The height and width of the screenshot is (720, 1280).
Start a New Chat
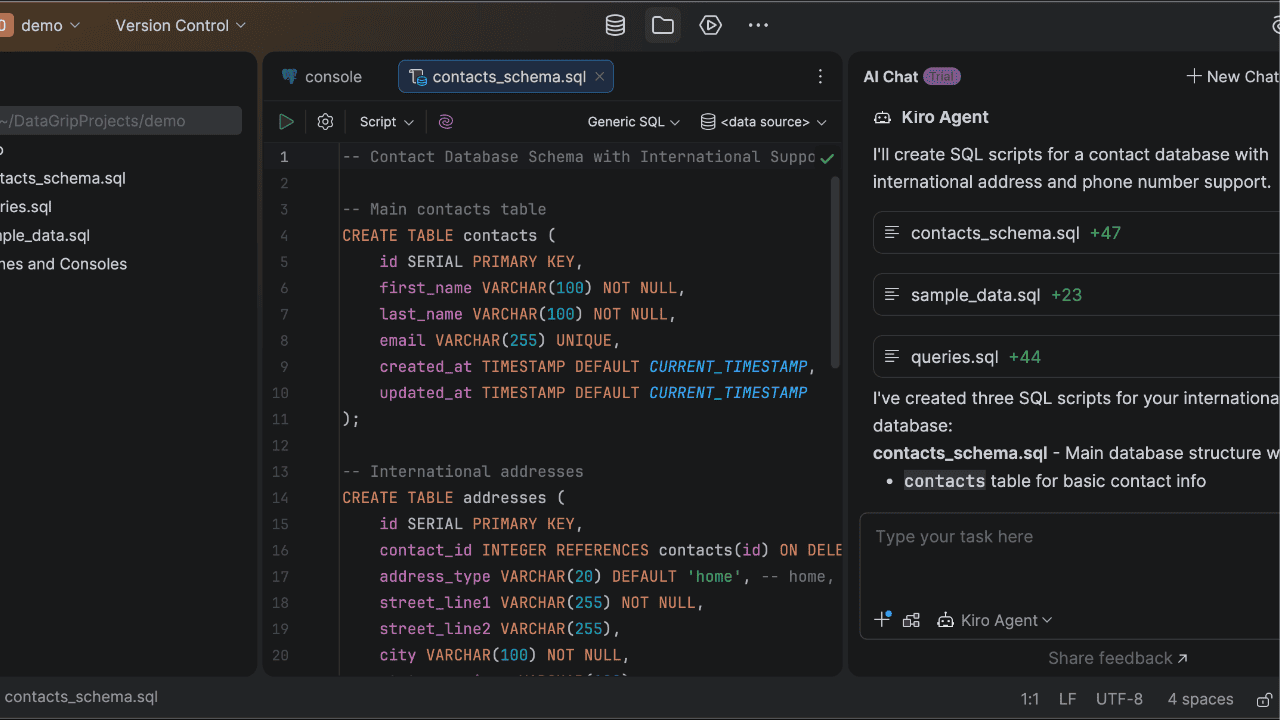[1233, 76]
